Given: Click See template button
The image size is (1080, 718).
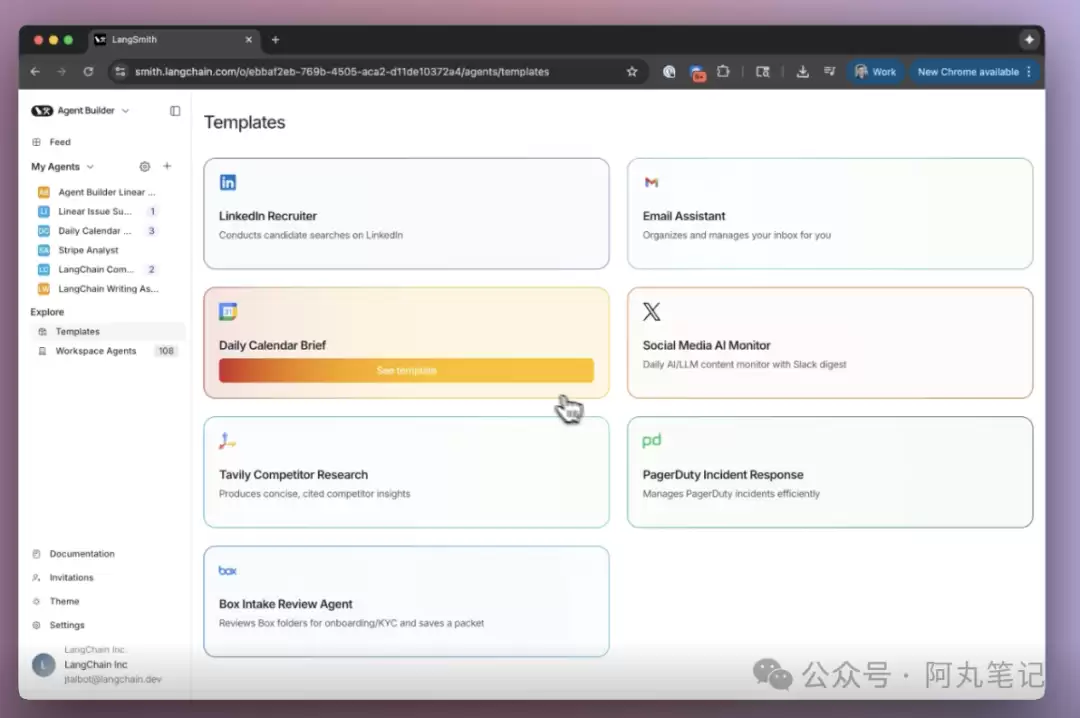Looking at the screenshot, I should (x=406, y=371).
